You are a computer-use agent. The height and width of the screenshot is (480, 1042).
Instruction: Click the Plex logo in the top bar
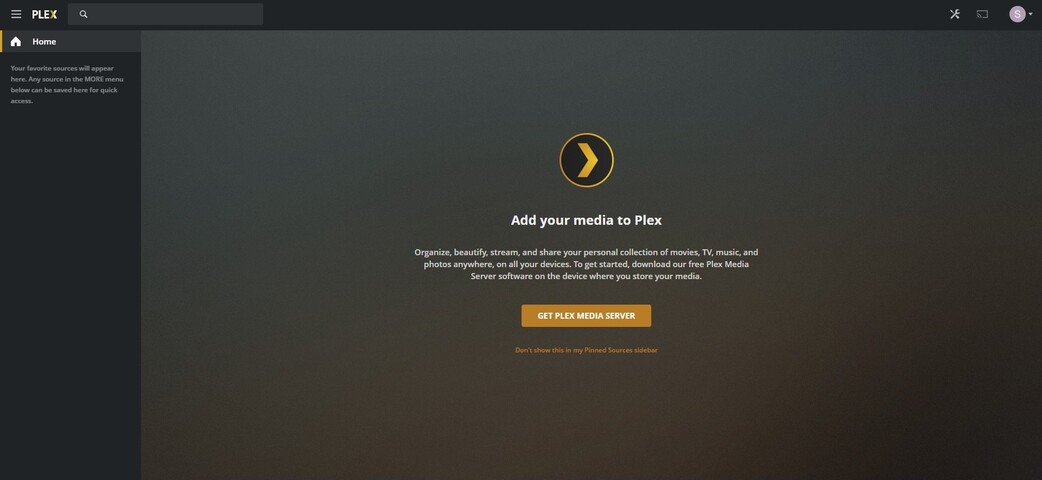(45, 14)
